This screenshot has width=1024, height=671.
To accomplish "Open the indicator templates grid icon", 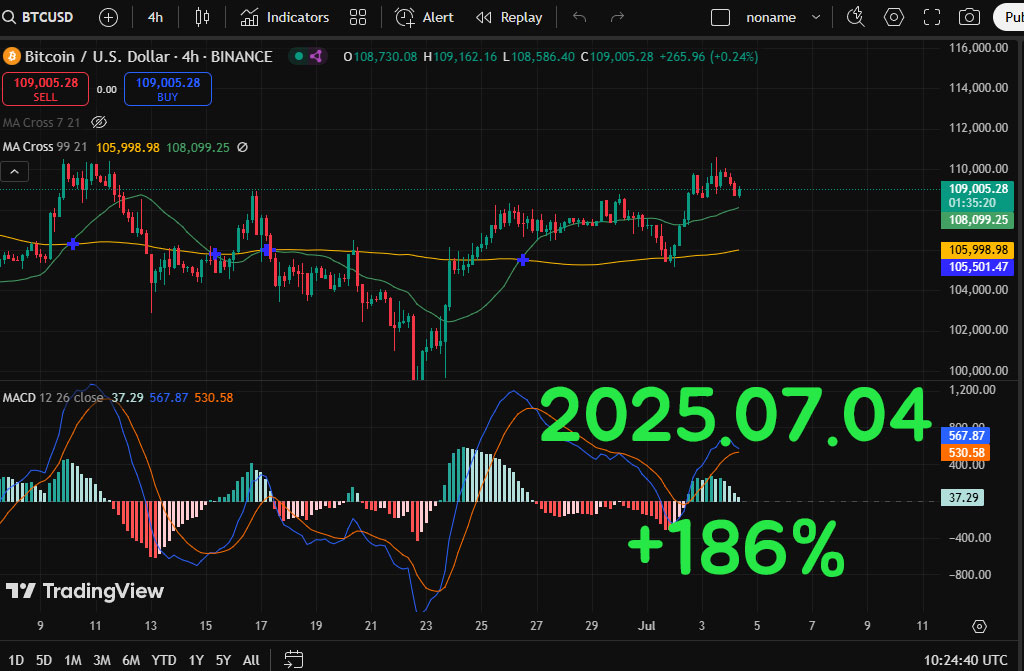I will click(358, 18).
